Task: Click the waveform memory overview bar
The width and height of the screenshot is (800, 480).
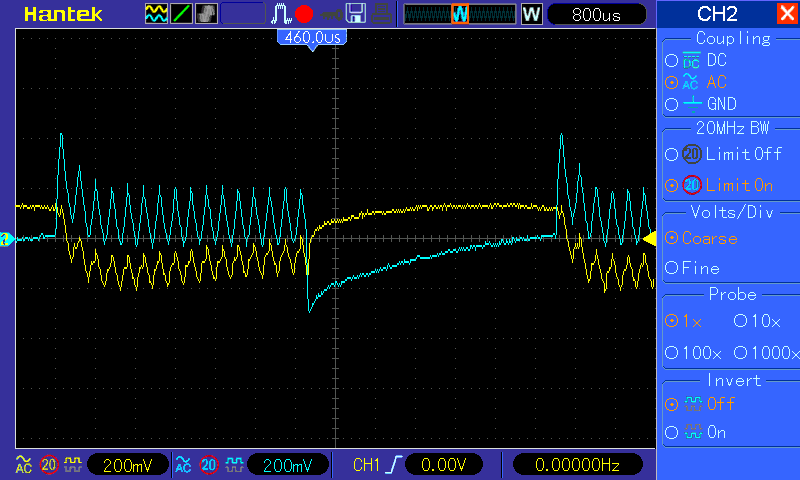Action: 460,14
